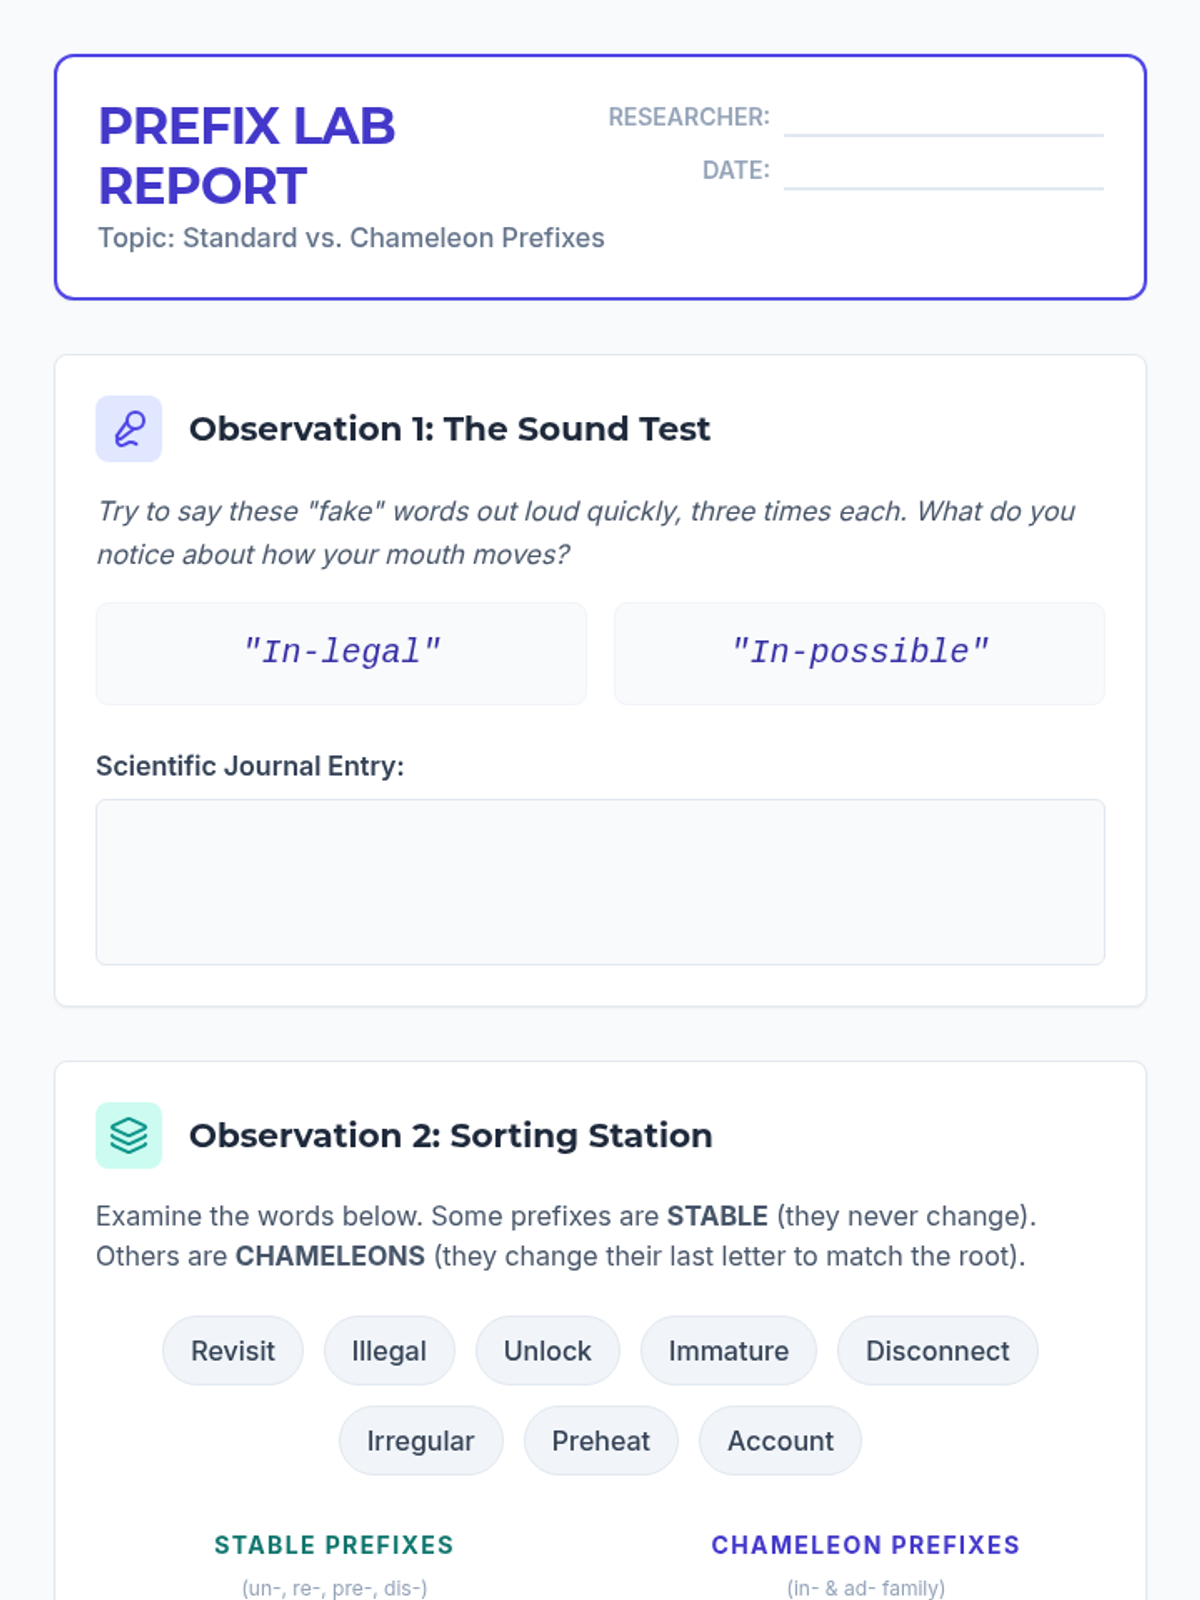This screenshot has width=1200, height=1600.
Task: Select the "In-possible" fake word card
Action: [859, 653]
